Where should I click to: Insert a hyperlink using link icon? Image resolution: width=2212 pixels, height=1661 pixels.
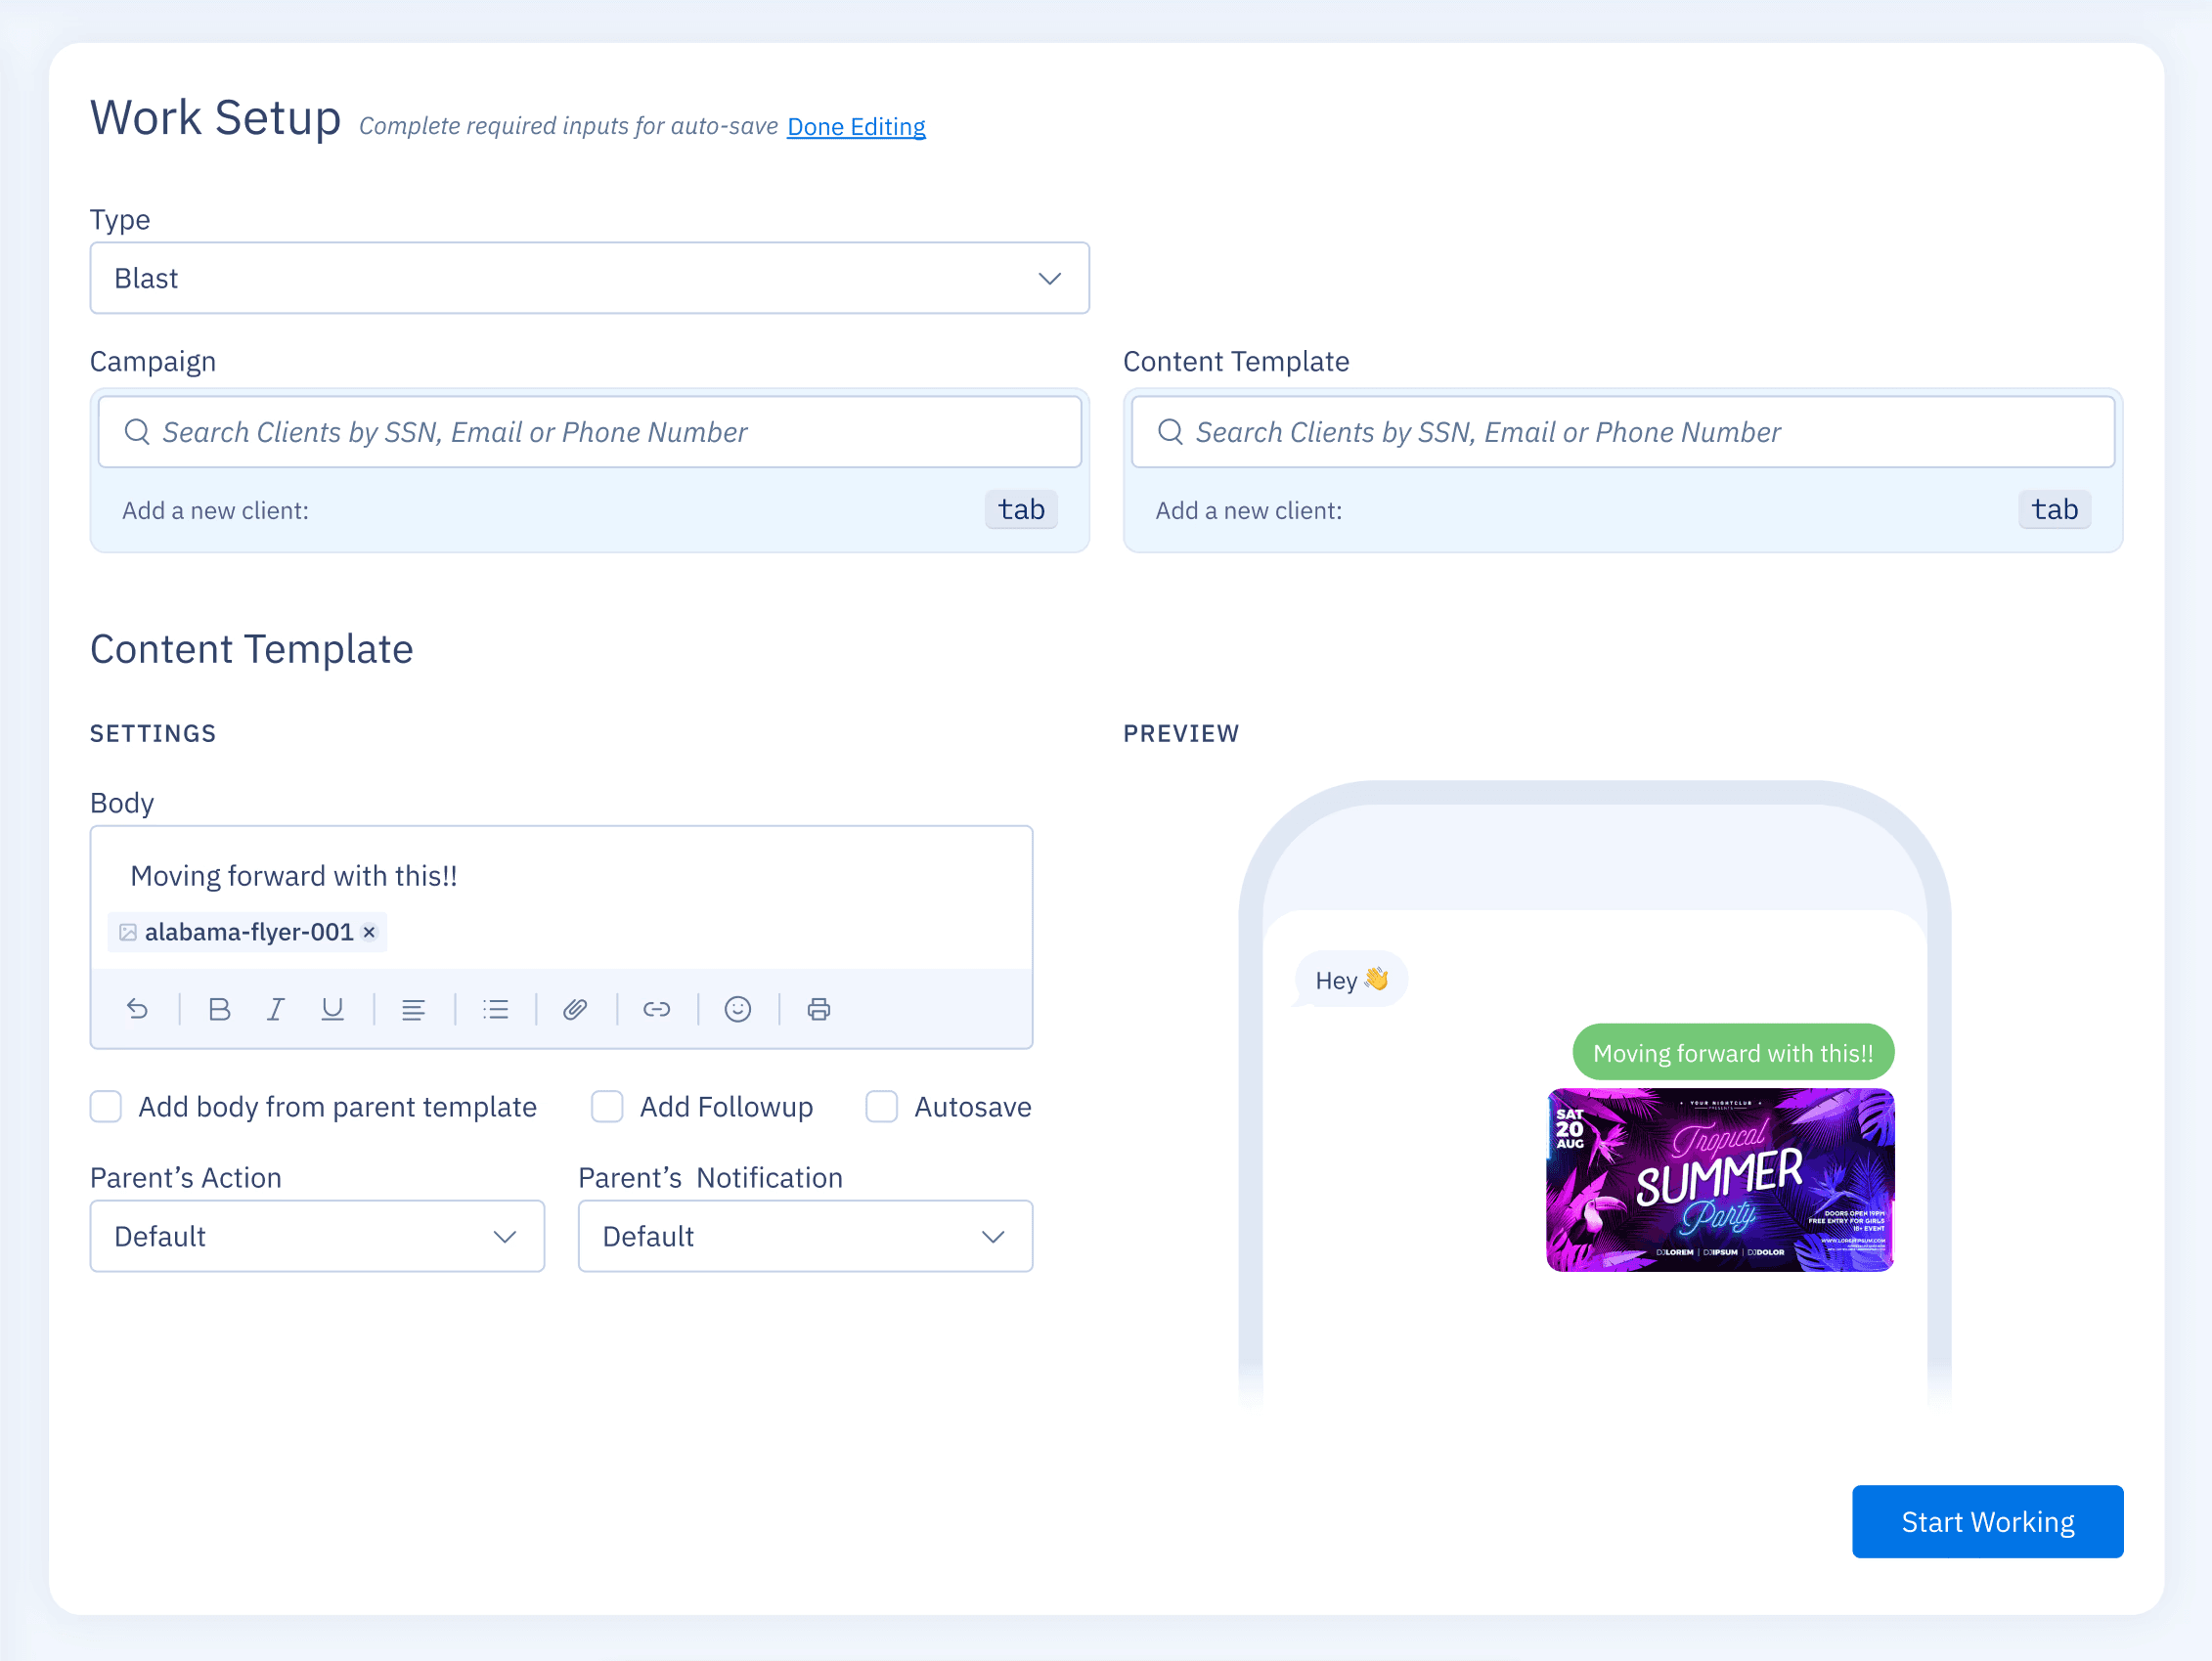[x=656, y=1009]
